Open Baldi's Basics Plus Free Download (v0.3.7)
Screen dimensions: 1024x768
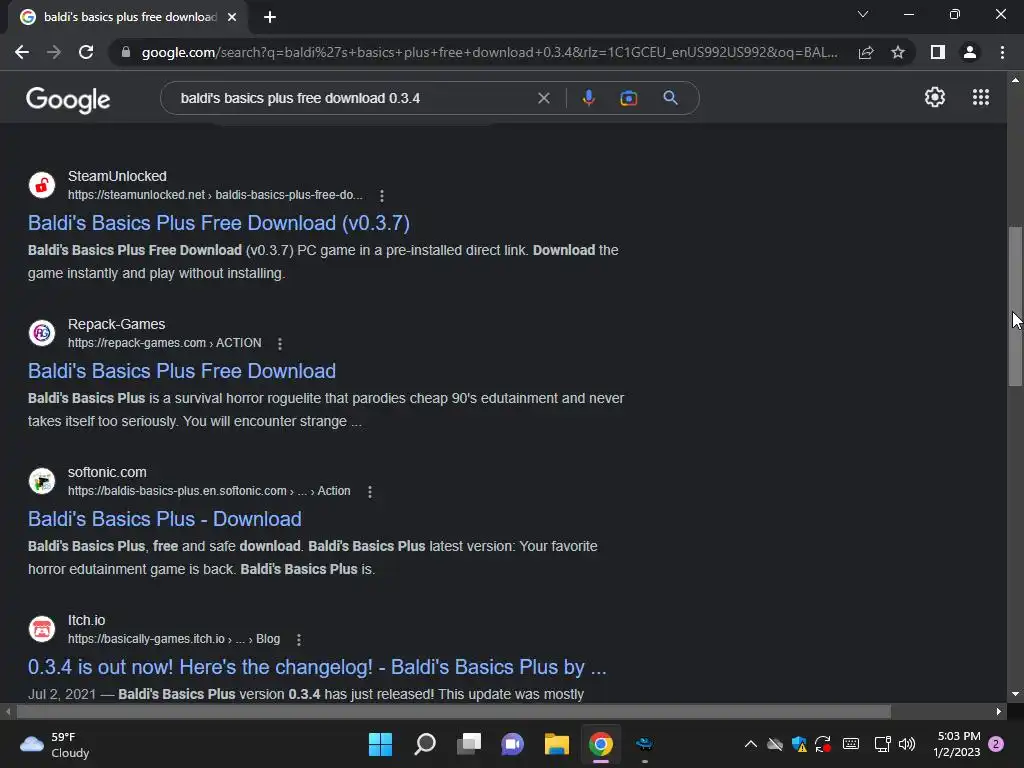coord(219,223)
